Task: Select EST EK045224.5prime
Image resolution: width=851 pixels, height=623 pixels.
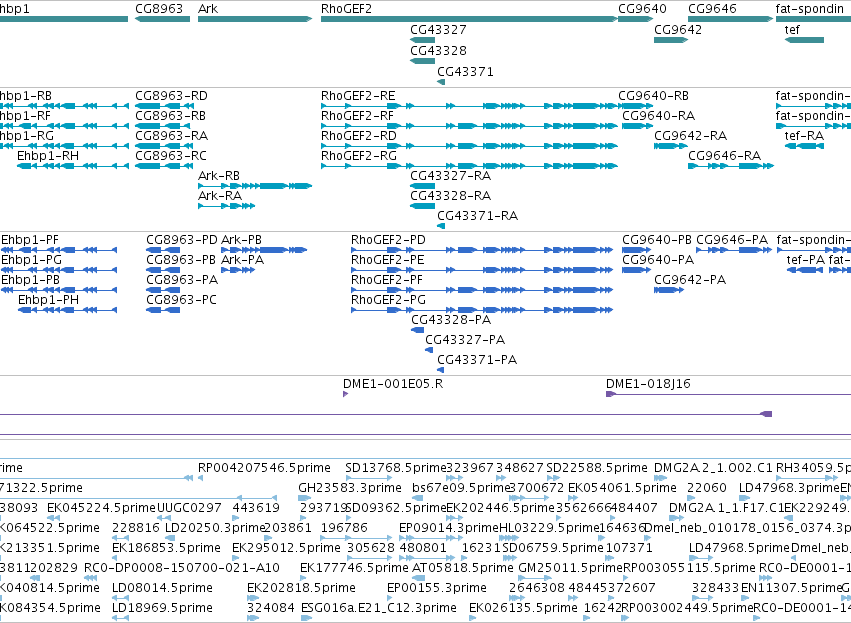Action: [101, 508]
